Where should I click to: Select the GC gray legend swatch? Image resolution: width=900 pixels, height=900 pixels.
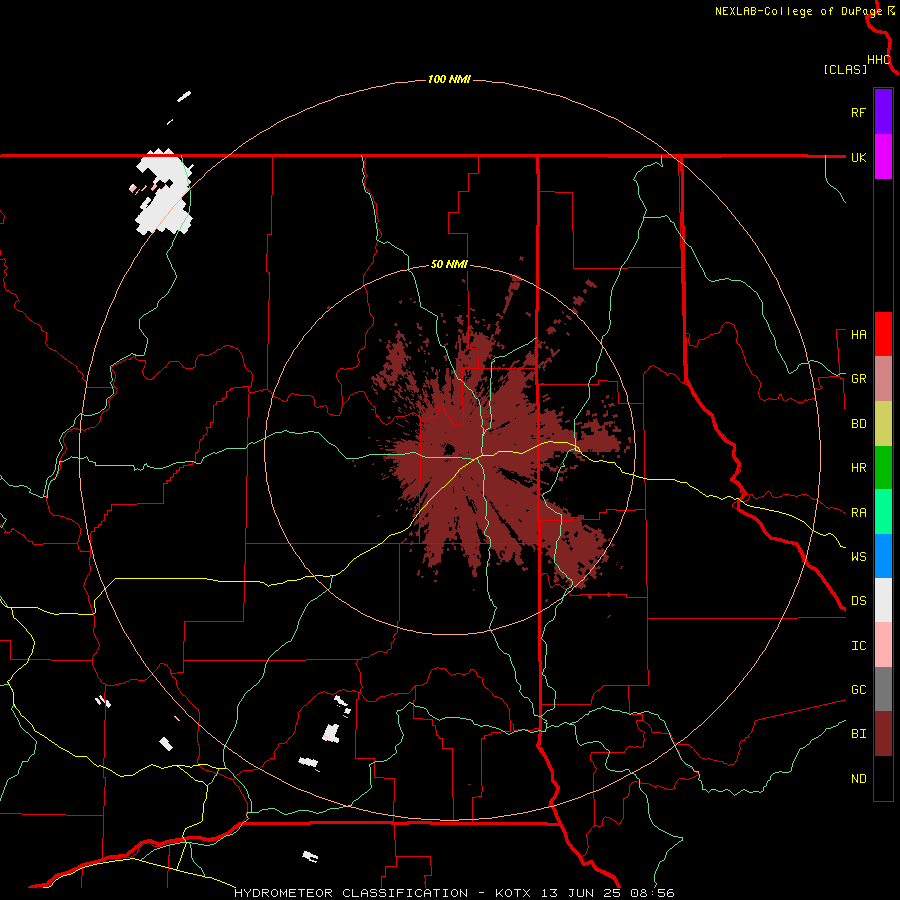(883, 689)
